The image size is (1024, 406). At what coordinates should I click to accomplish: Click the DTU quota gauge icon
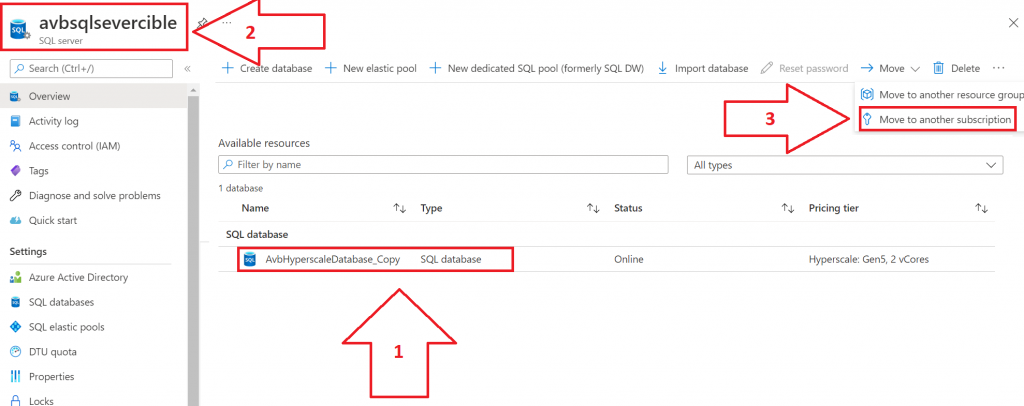point(16,352)
